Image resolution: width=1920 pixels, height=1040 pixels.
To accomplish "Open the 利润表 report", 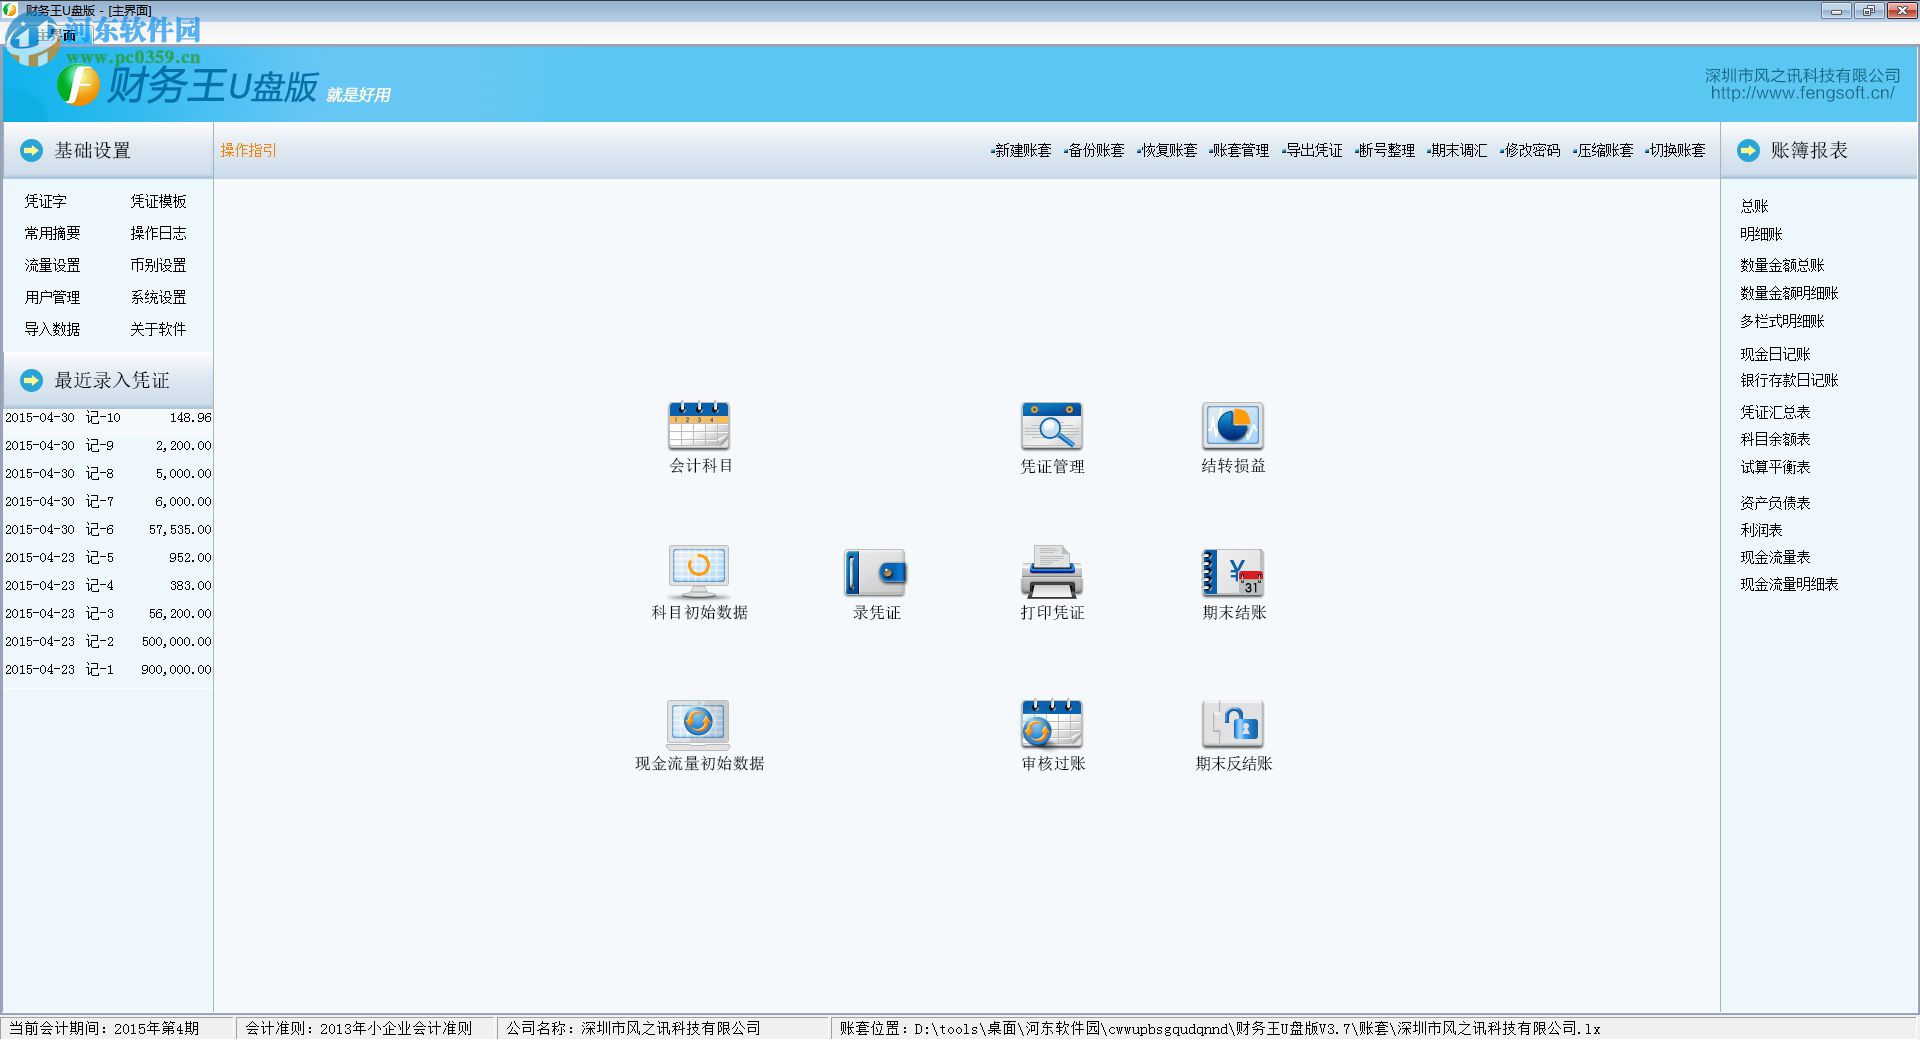I will (1761, 531).
